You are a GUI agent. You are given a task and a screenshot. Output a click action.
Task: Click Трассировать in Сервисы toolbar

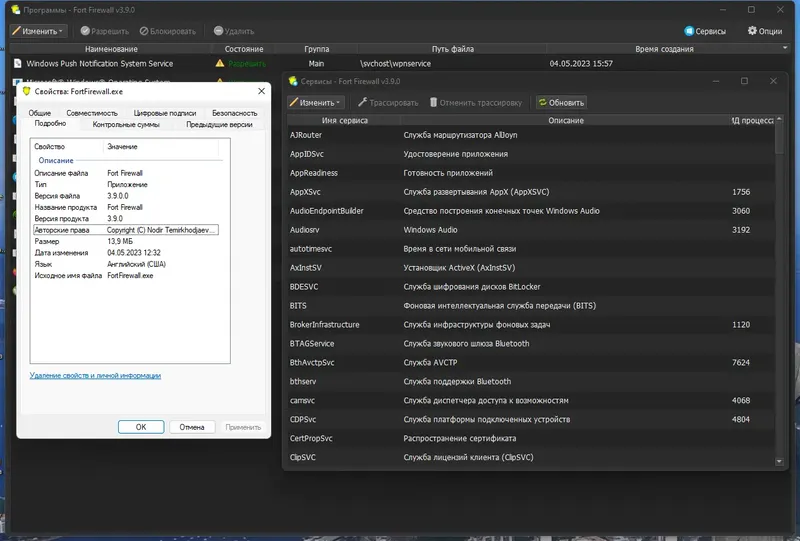point(388,103)
